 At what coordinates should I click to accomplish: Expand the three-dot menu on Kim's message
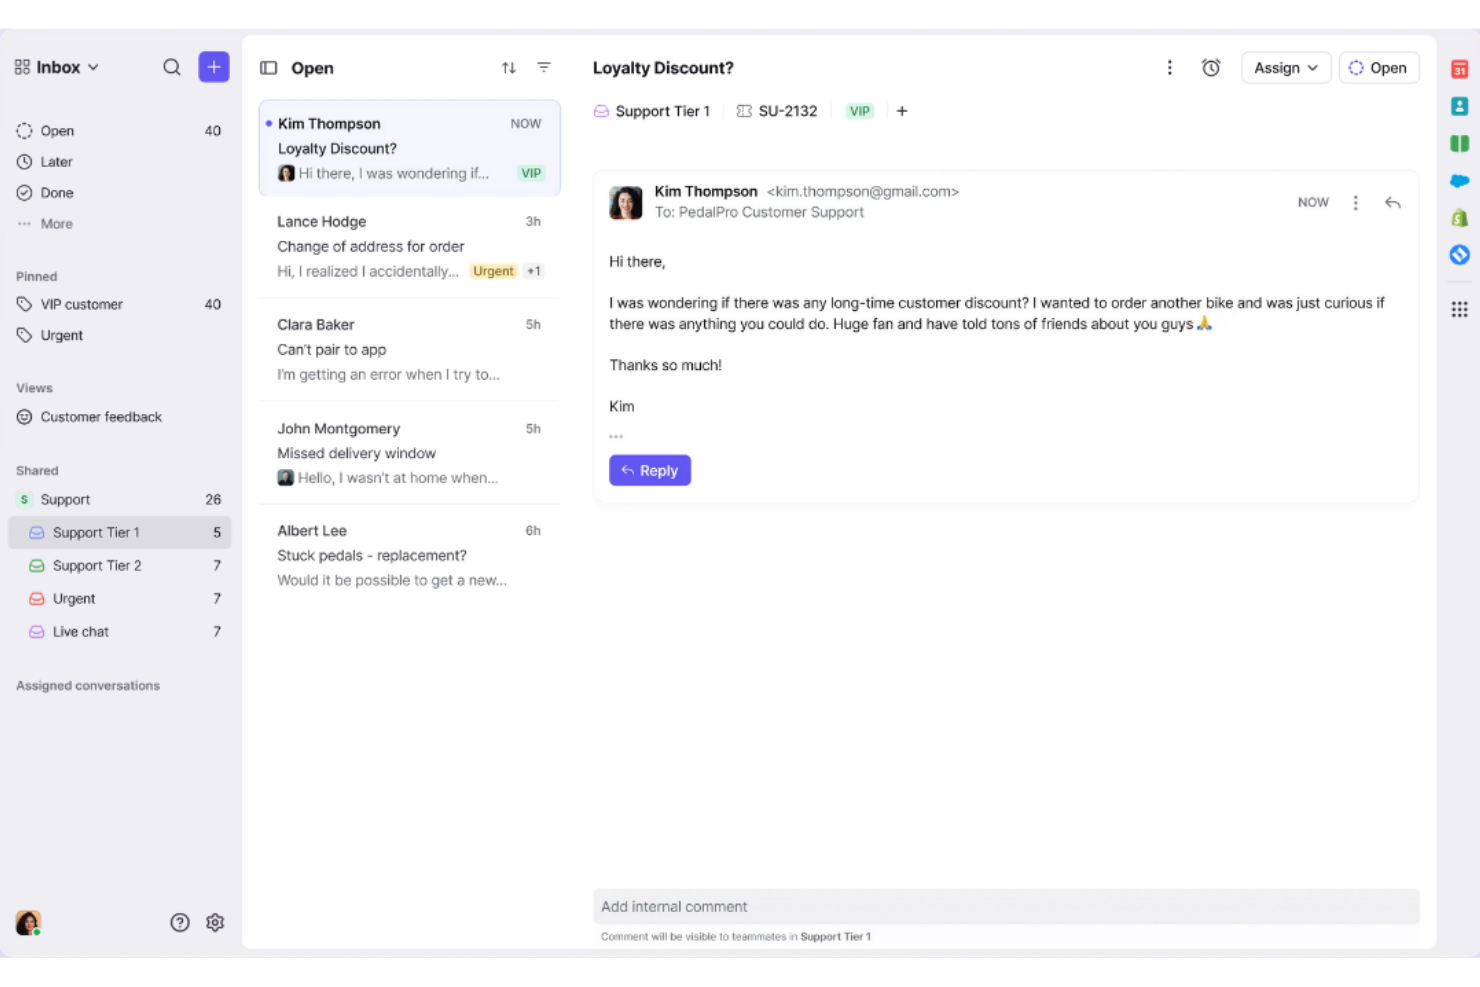point(1355,202)
